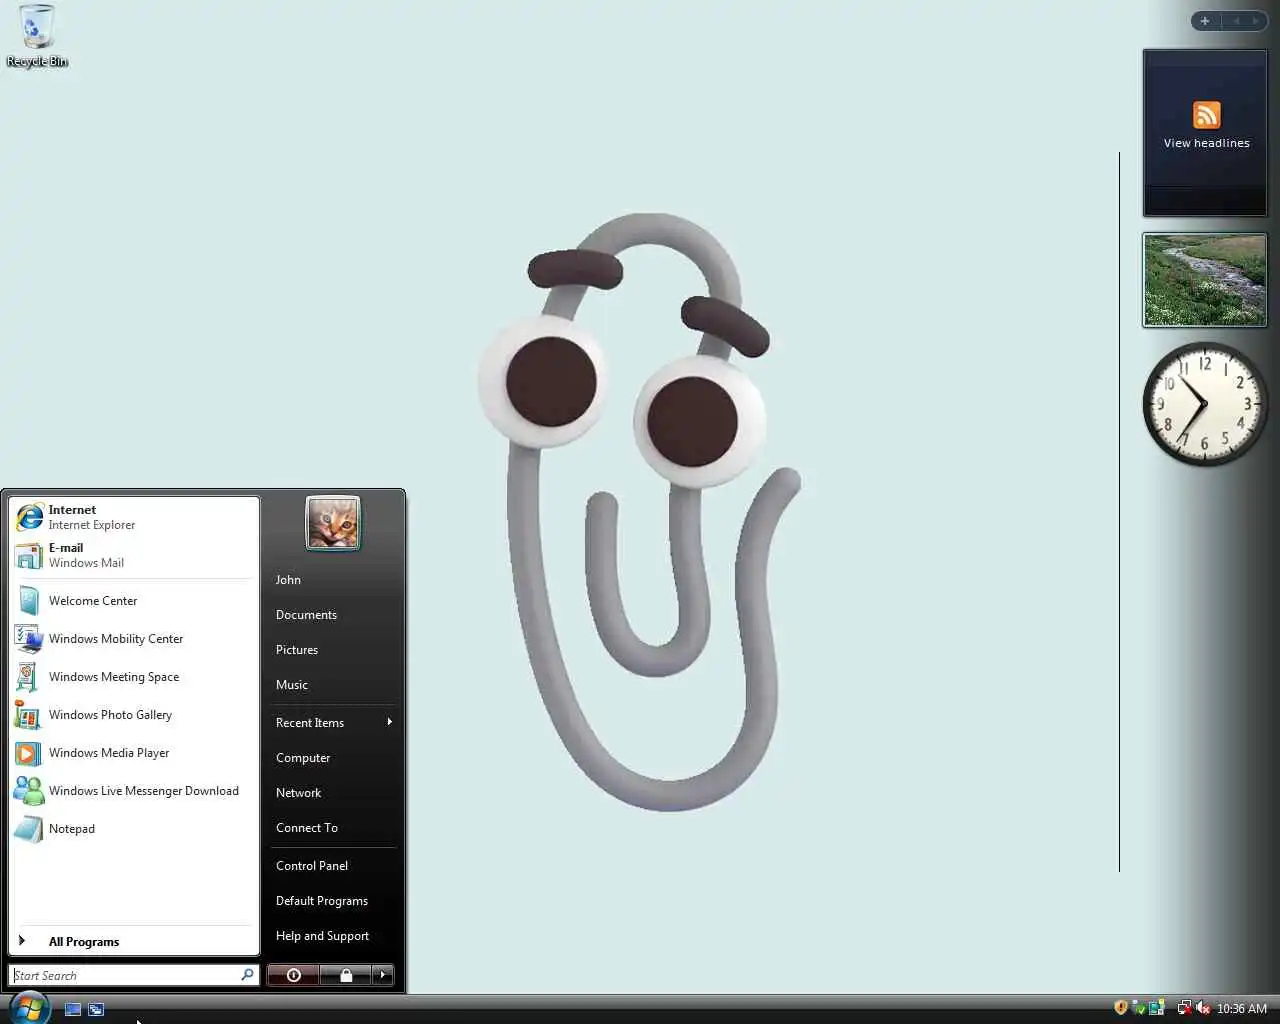This screenshot has height=1024, width=1280.
Task: Click the Windows Meeting Space icon
Action: point(29,677)
